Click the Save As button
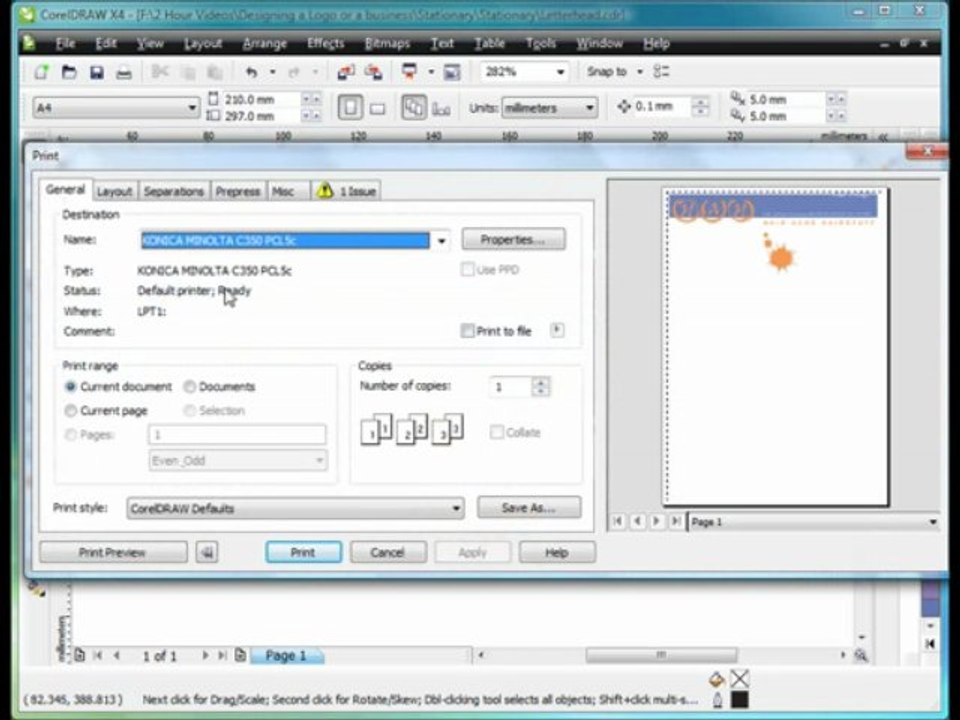 tap(528, 508)
